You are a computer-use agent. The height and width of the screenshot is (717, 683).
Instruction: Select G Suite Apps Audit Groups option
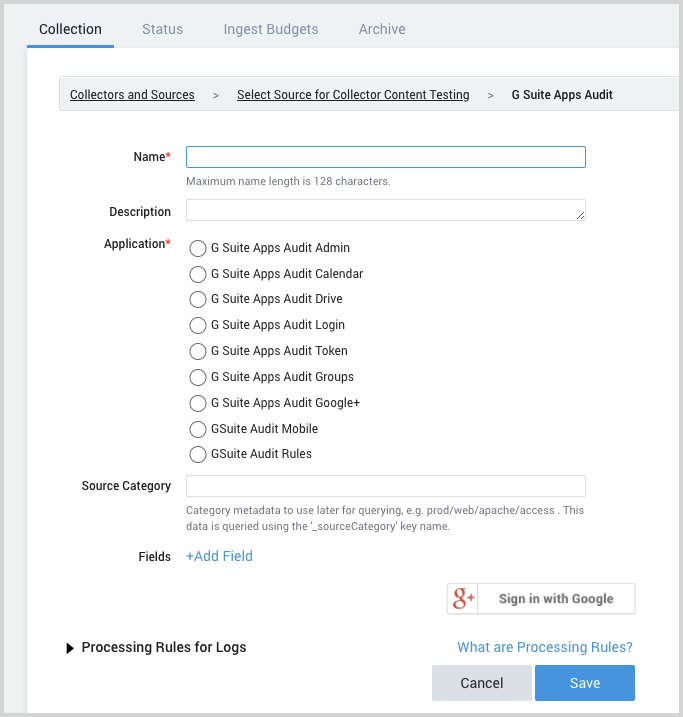[198, 378]
